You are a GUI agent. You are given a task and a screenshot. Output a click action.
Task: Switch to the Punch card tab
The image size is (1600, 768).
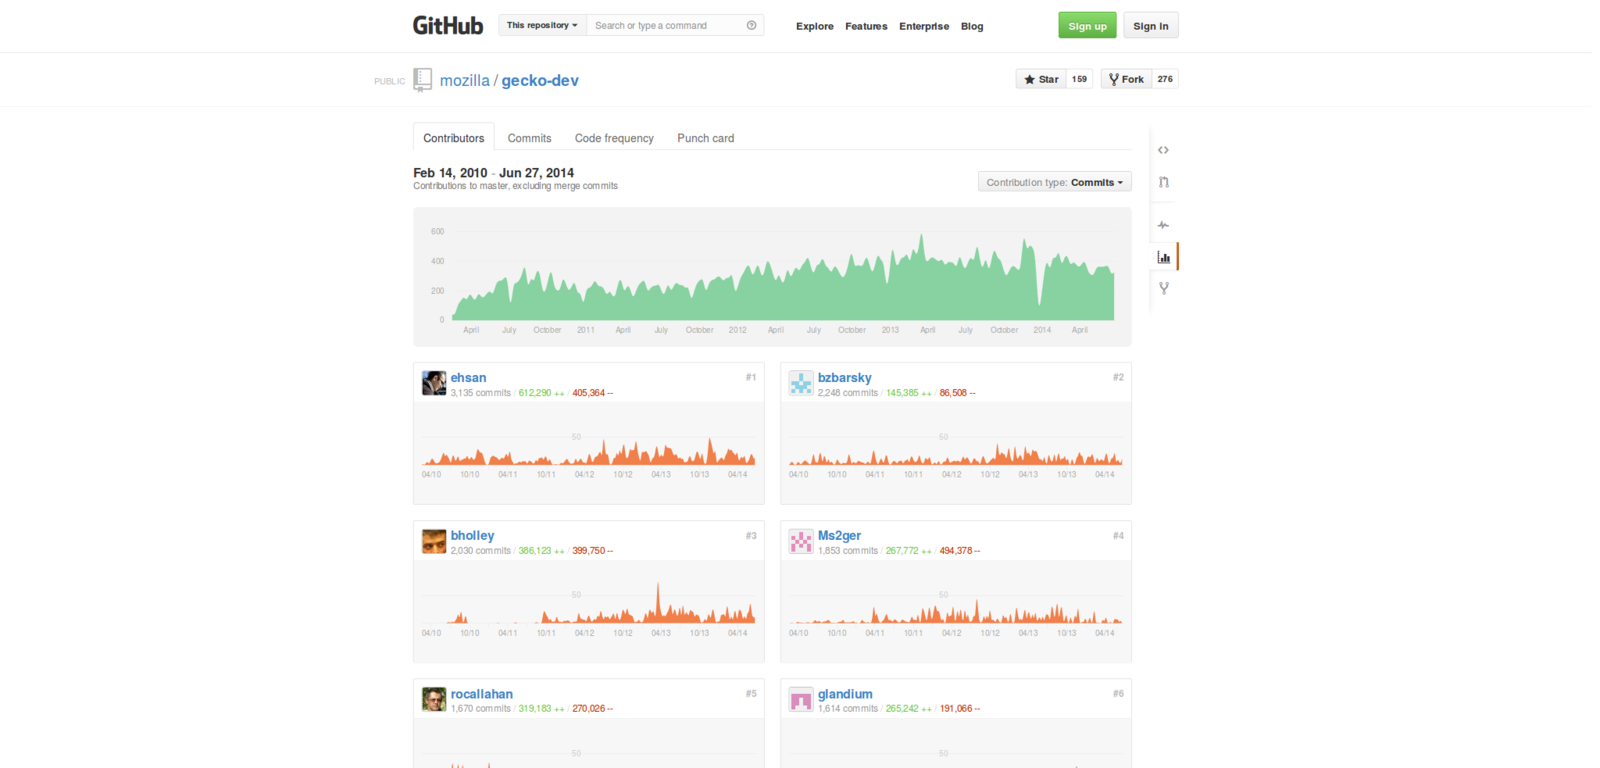point(706,138)
